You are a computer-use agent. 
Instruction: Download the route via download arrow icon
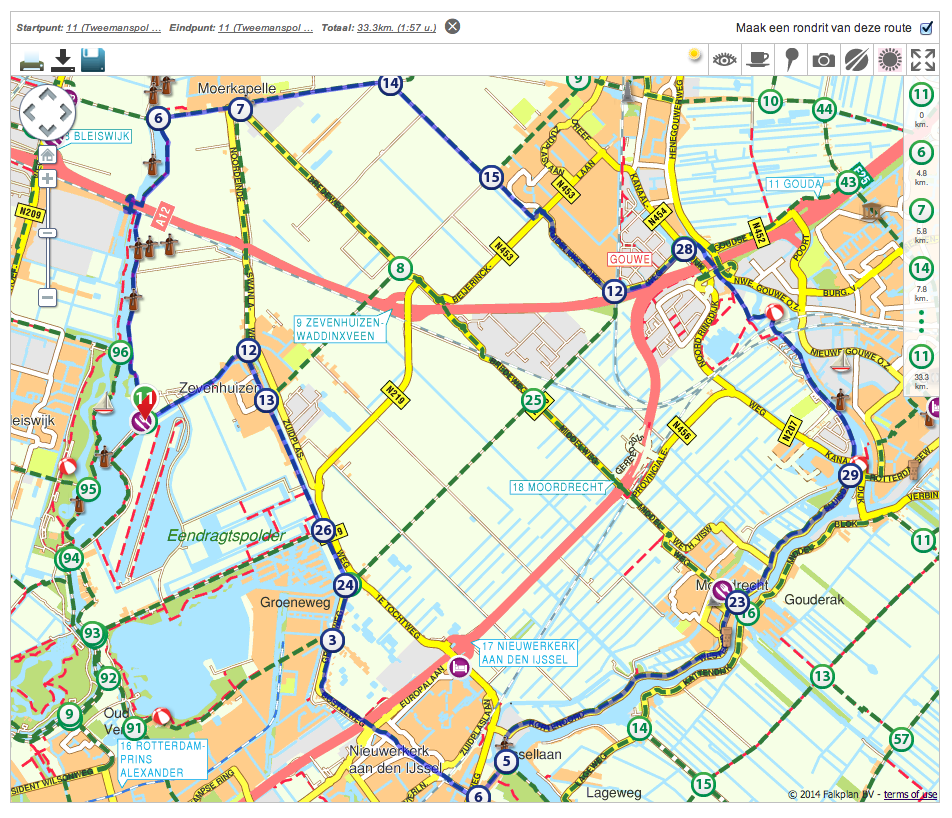[63, 60]
